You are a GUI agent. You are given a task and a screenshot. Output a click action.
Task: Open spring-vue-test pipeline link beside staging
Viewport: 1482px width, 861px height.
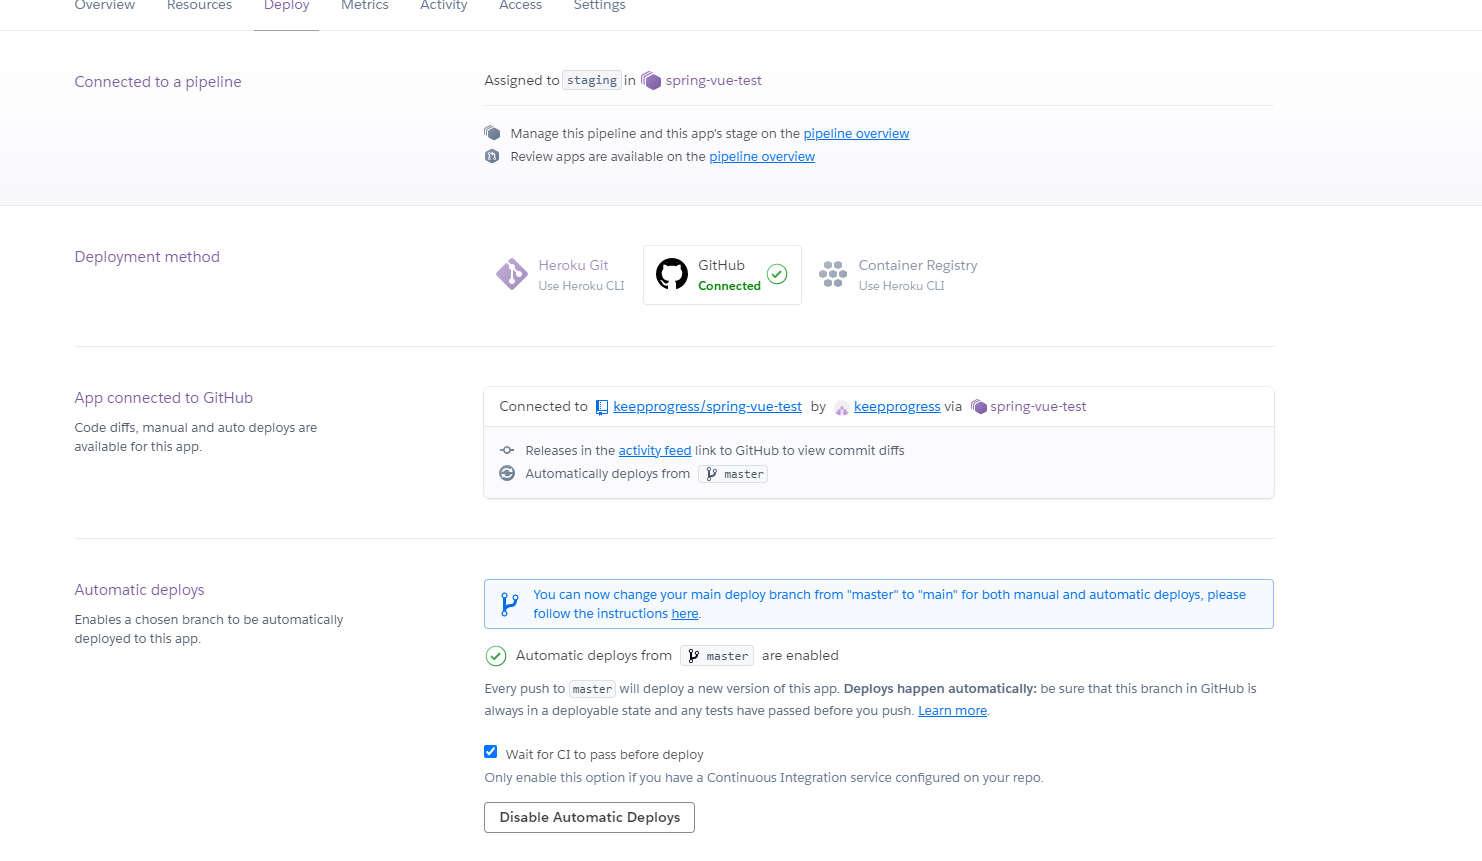pyautogui.click(x=713, y=81)
